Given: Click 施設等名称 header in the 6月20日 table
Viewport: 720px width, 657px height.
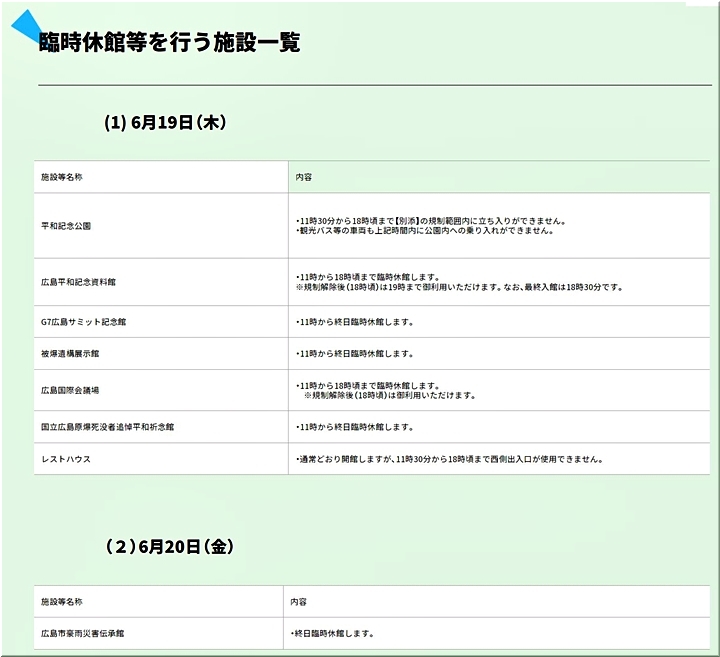Looking at the screenshot, I should [x=62, y=602].
